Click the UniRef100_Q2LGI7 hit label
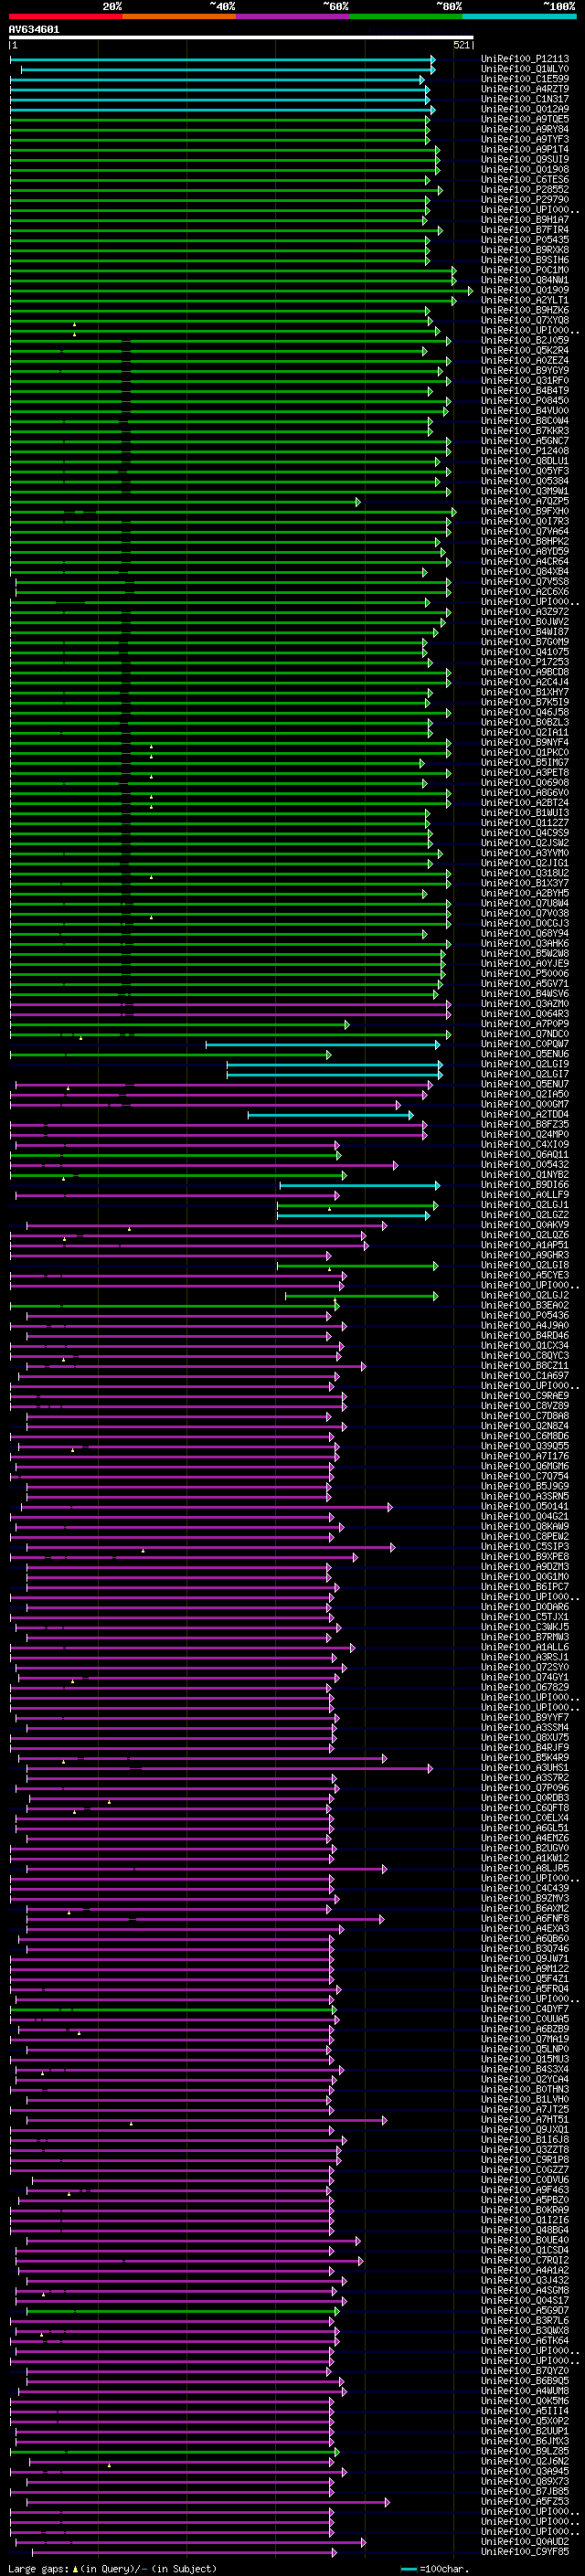 pyautogui.click(x=525, y=1075)
